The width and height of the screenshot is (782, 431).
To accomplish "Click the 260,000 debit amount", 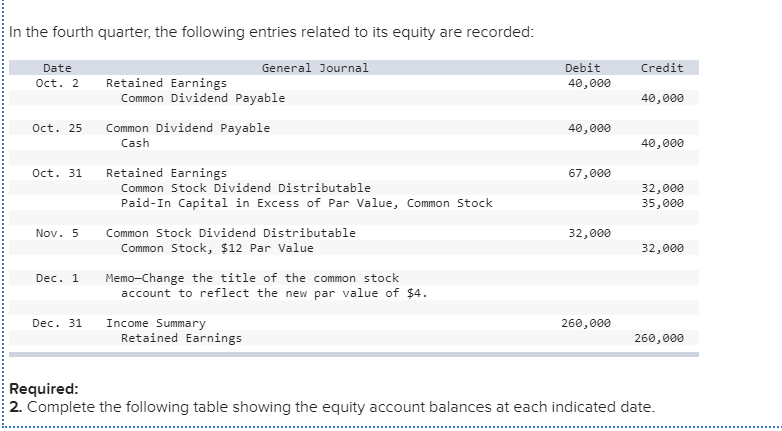I will click(586, 323).
